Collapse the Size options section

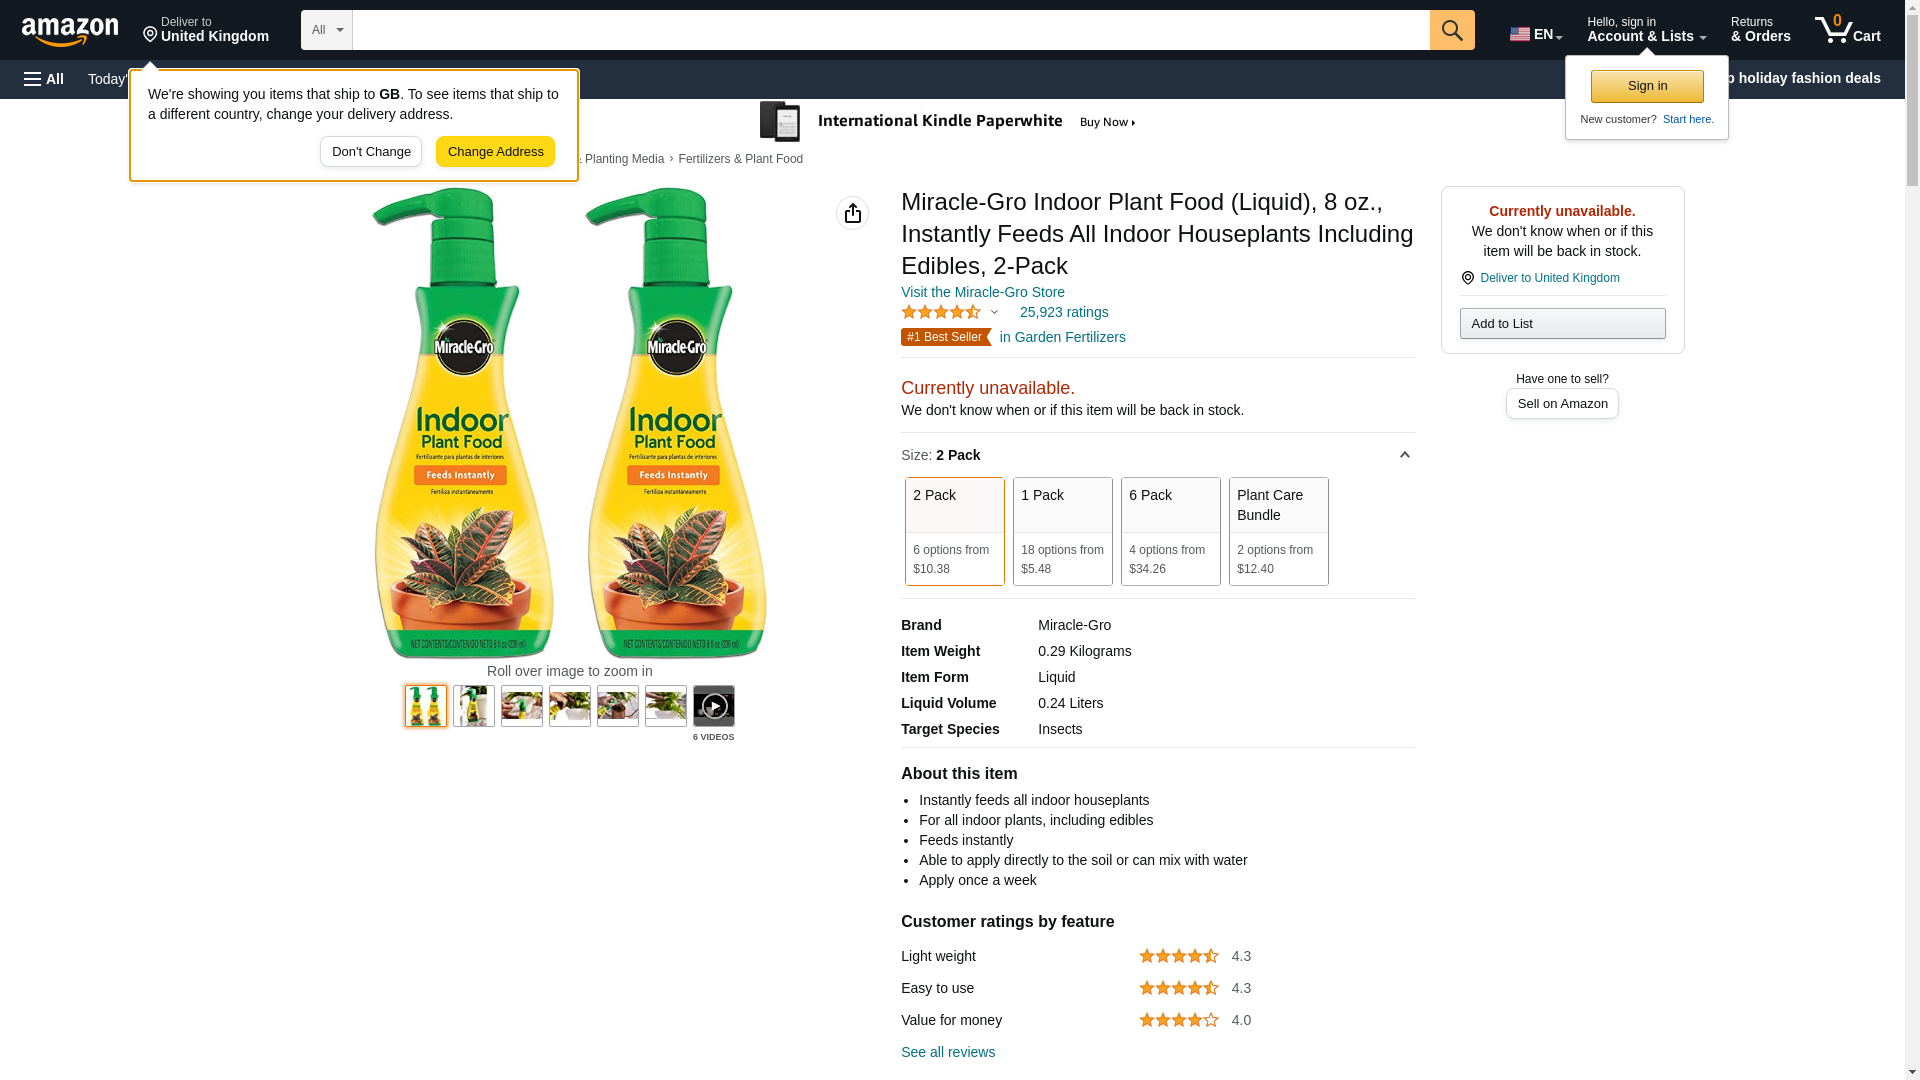(1404, 455)
